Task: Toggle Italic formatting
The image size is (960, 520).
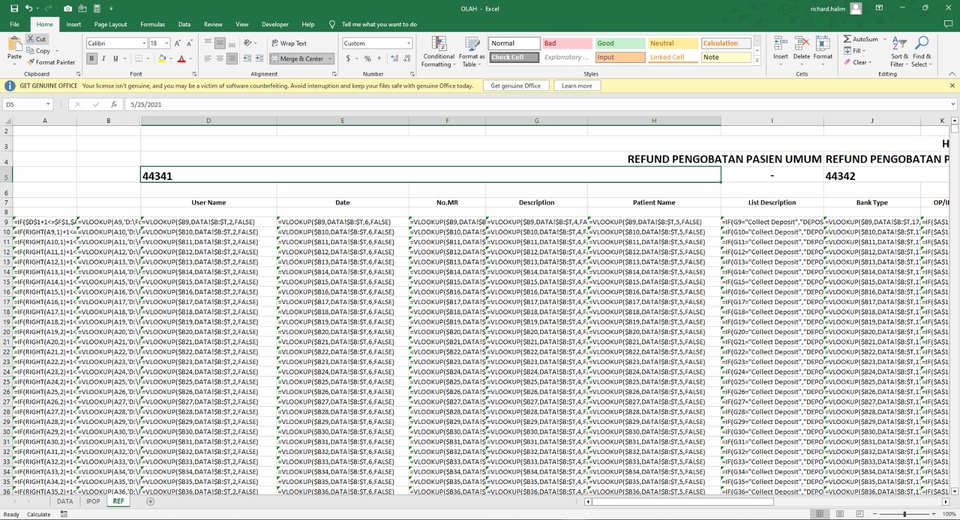Action: point(103,59)
